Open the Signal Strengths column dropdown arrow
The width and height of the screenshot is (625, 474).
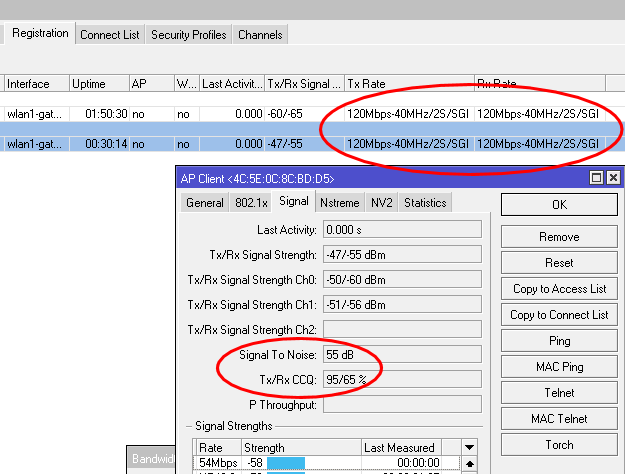tap(470, 447)
